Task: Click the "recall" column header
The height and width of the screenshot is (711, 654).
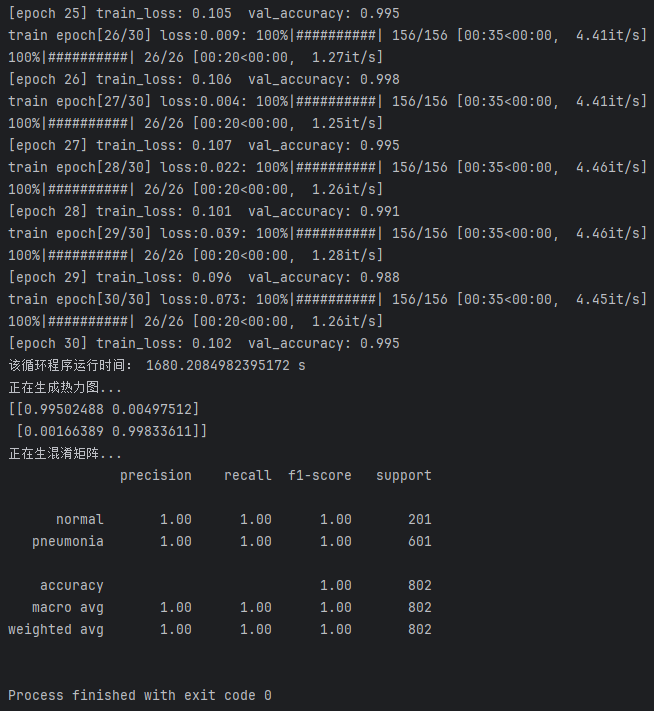Action: click(247, 475)
